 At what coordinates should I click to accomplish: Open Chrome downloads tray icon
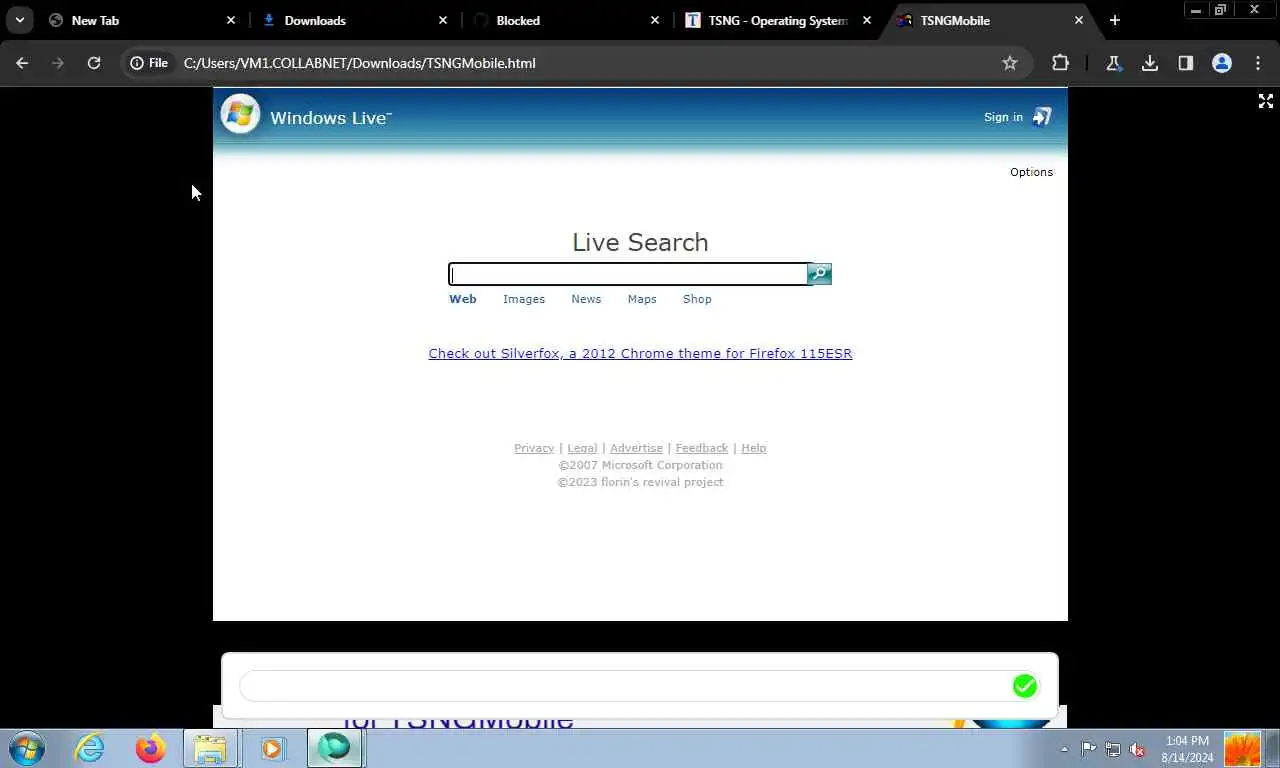pyautogui.click(x=1150, y=63)
